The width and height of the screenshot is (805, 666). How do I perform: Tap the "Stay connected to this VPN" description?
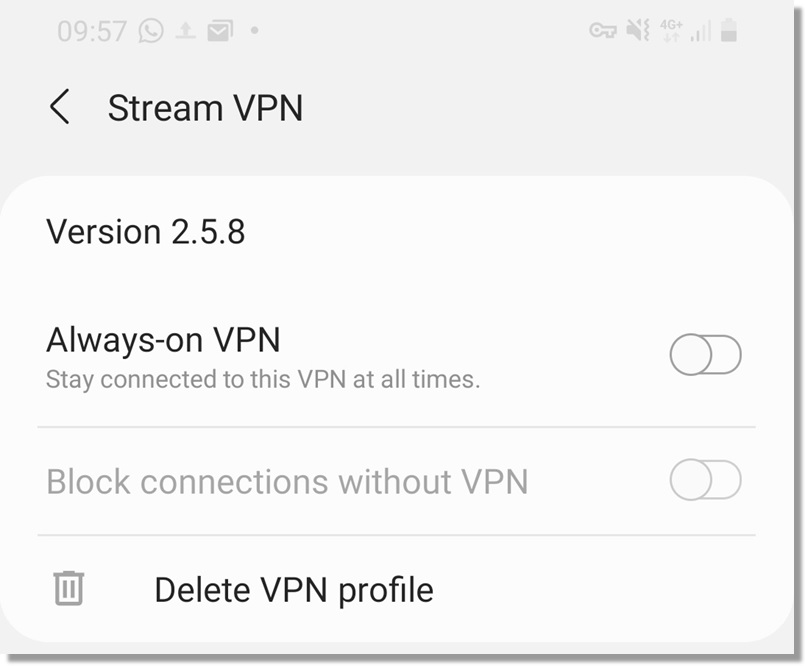(x=263, y=380)
